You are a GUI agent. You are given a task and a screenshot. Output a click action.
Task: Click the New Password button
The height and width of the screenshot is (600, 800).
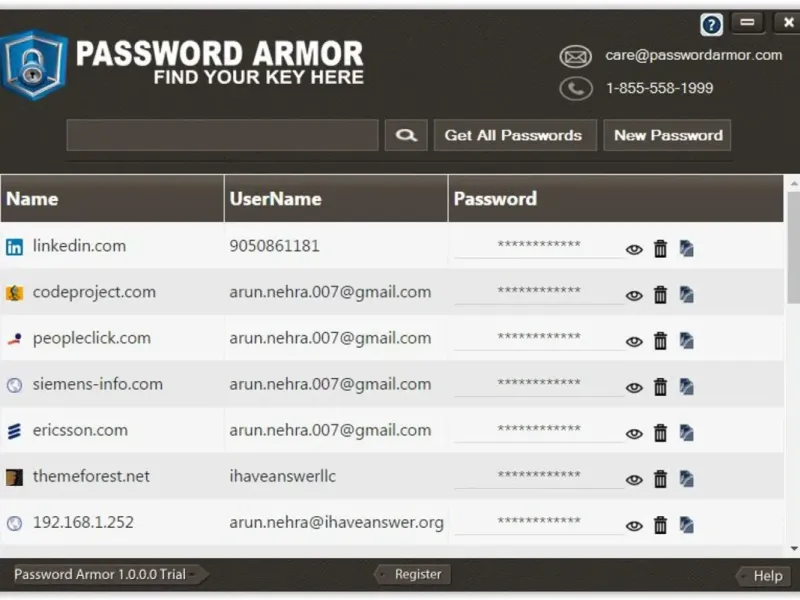click(x=667, y=136)
